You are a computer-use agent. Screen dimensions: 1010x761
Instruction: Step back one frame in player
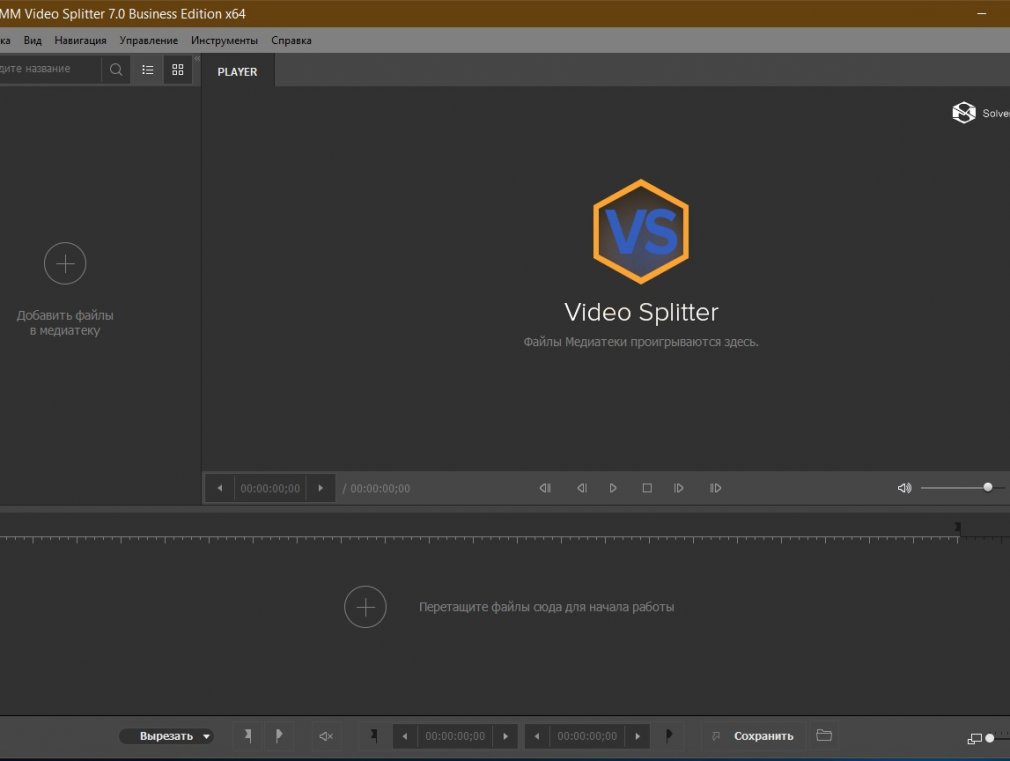point(582,488)
